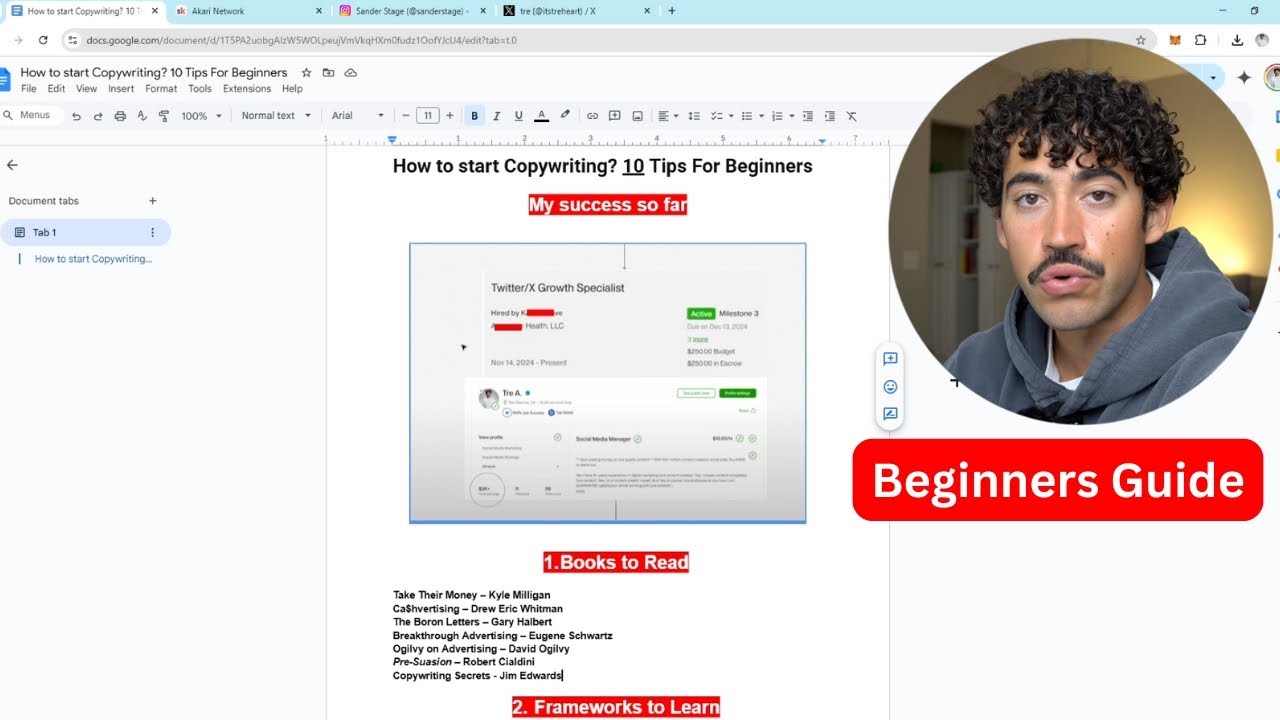Click the Google Docs home icon
The width and height of the screenshot is (1280, 720).
(x=4, y=78)
